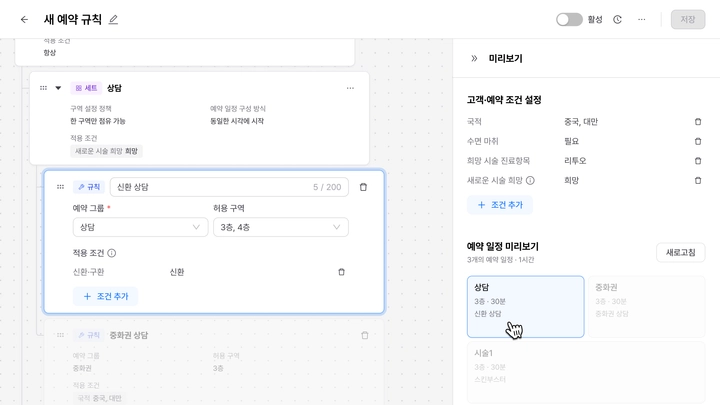Screen dimensions: 720x405
Task: Open the 허용 구역 dropdown showing 3층, 4층
Action: 281,227
